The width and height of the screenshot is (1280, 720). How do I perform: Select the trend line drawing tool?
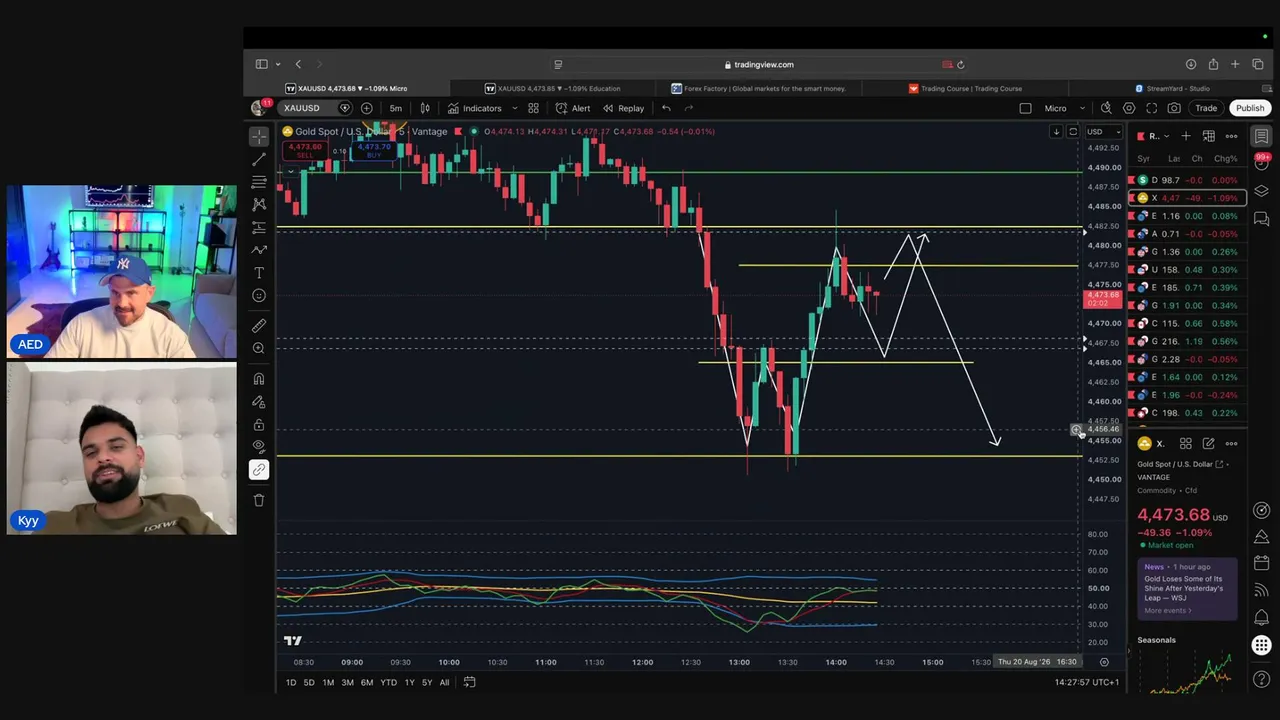click(259, 159)
